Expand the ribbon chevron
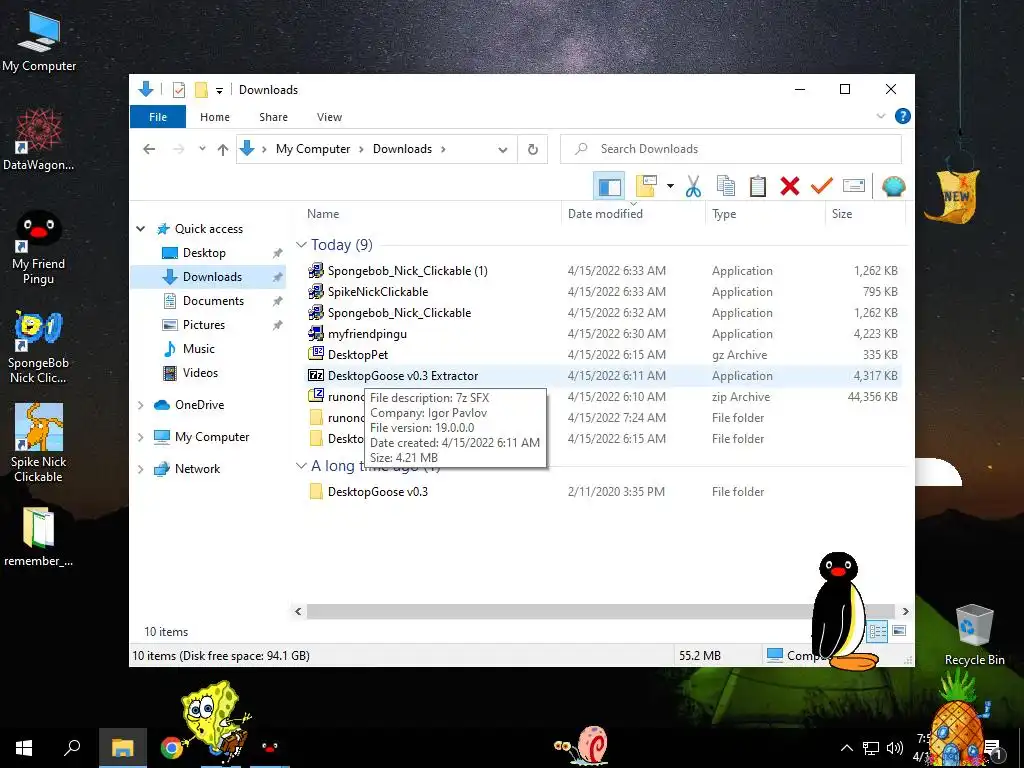 point(880,116)
